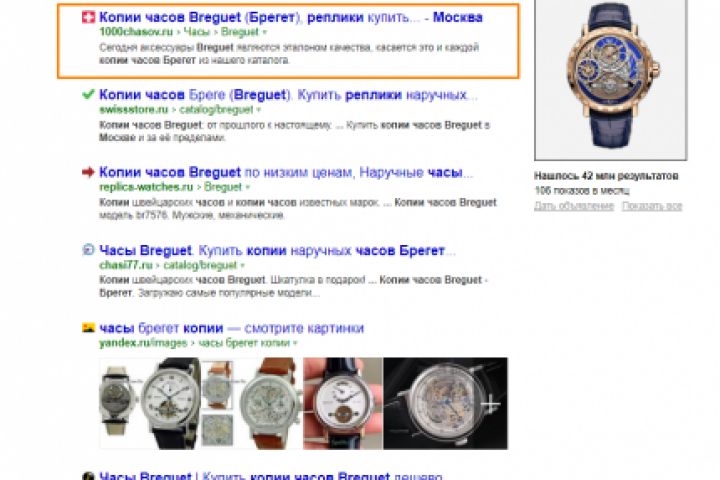Click the green checkmark favicon beside swissstore.ru result
This screenshot has width=720, height=480.
[88, 95]
